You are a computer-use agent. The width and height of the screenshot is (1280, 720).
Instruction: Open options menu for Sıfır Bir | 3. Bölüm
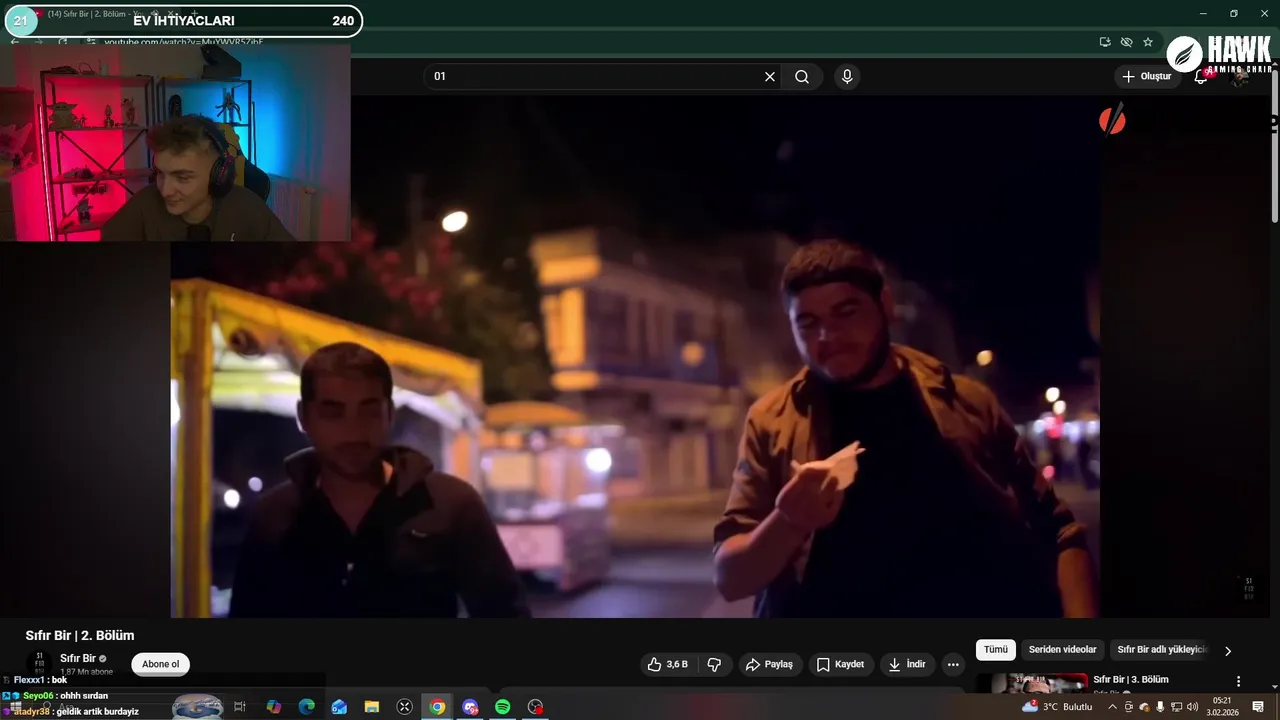click(x=1238, y=681)
